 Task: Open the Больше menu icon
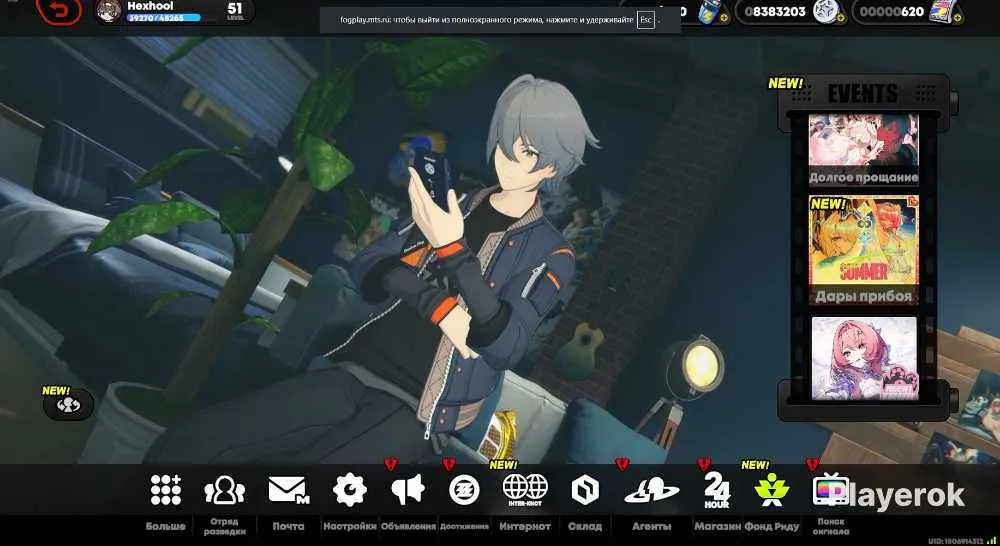click(166, 490)
